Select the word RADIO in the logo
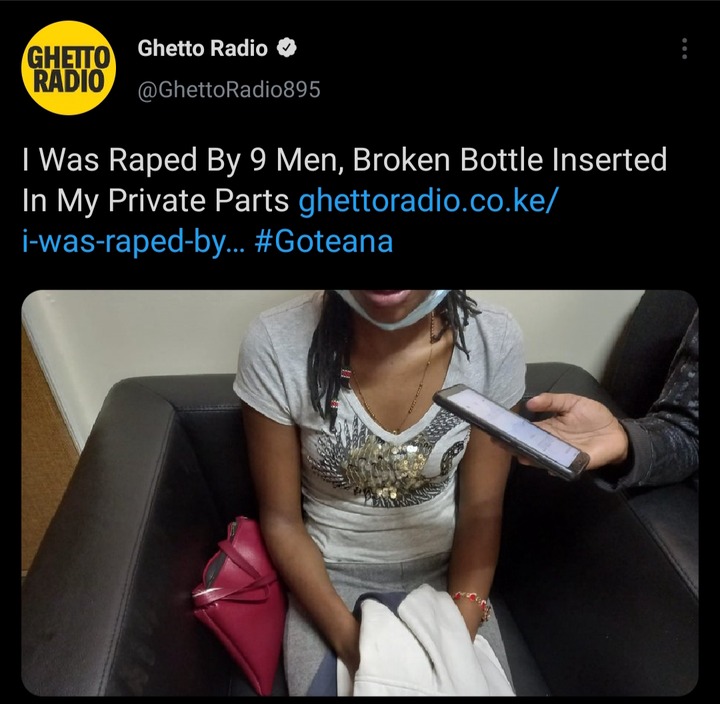Image resolution: width=720 pixels, height=704 pixels. (68, 81)
